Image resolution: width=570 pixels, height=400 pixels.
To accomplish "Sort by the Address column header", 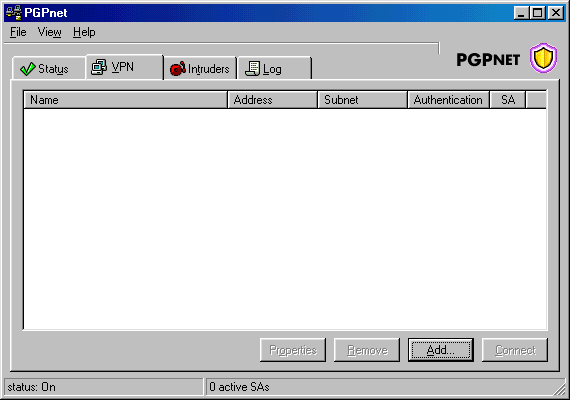I will coord(273,100).
